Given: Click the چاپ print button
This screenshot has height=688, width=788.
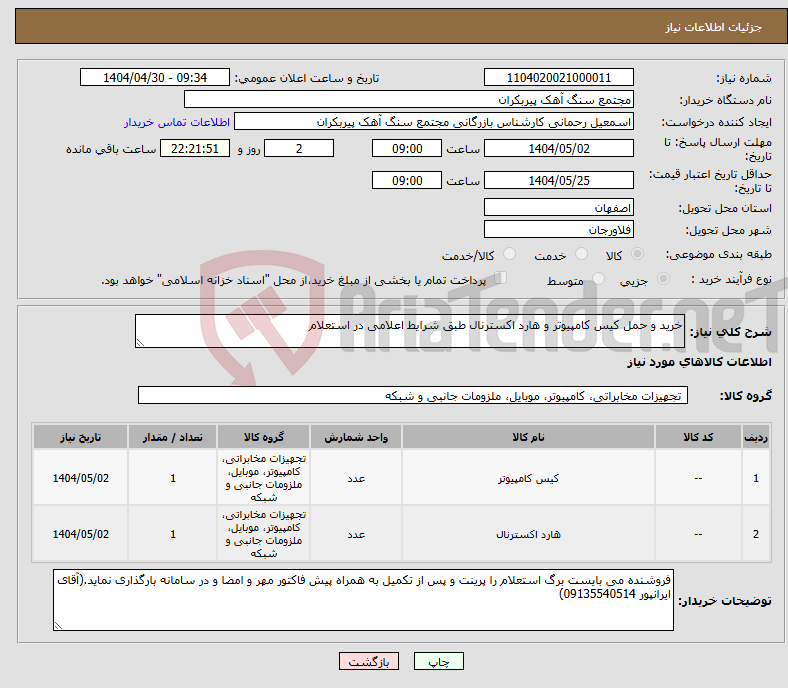Looking at the screenshot, I should 439,661.
